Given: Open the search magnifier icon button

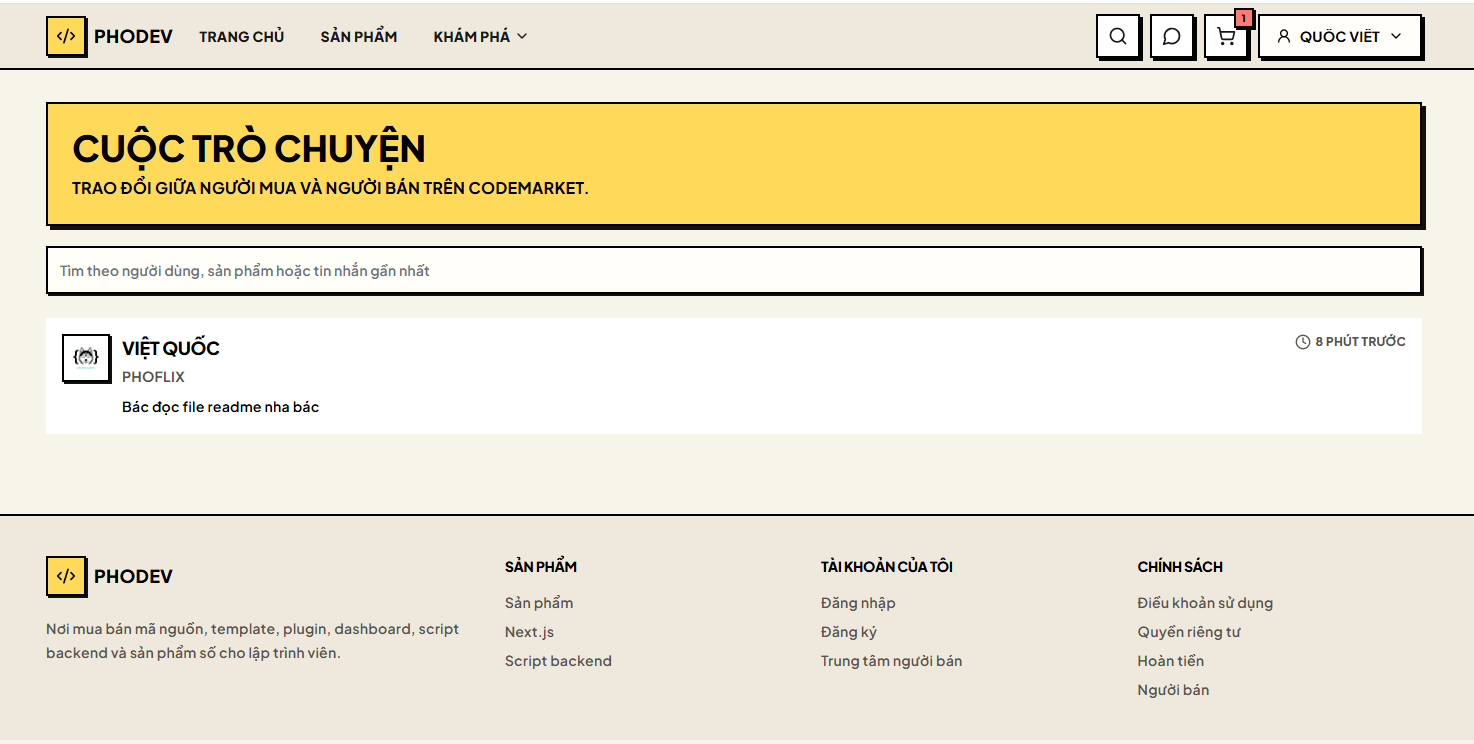Looking at the screenshot, I should [x=1118, y=36].
